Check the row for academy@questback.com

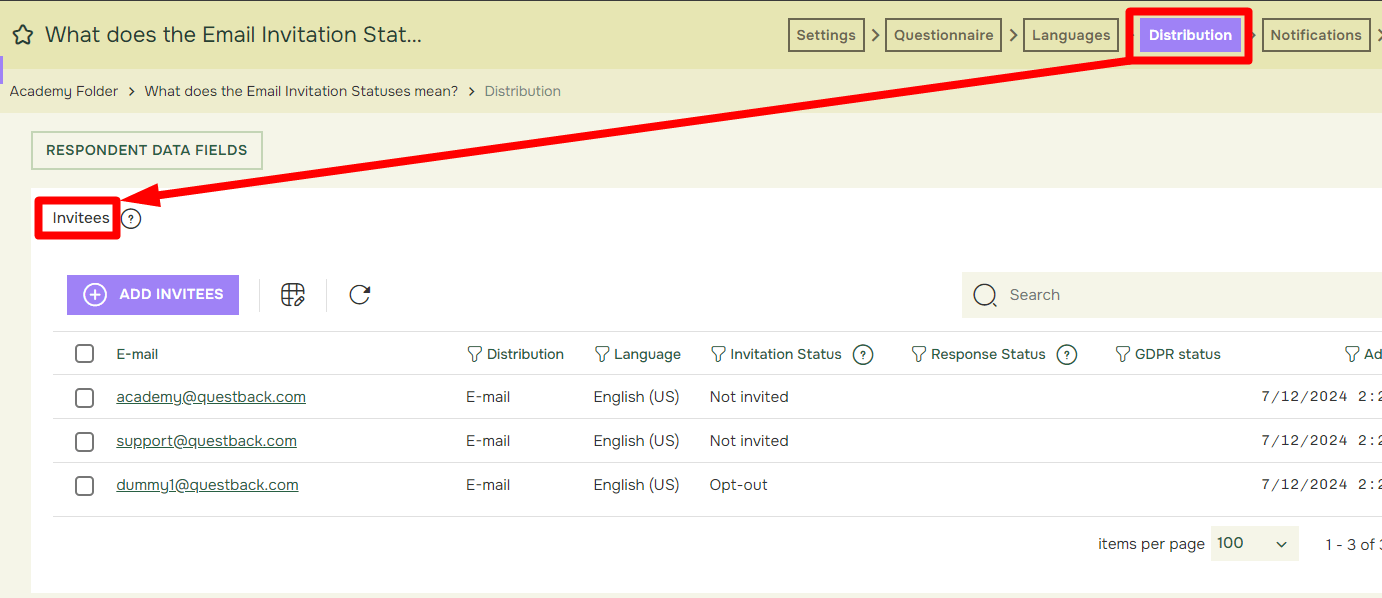coord(84,397)
